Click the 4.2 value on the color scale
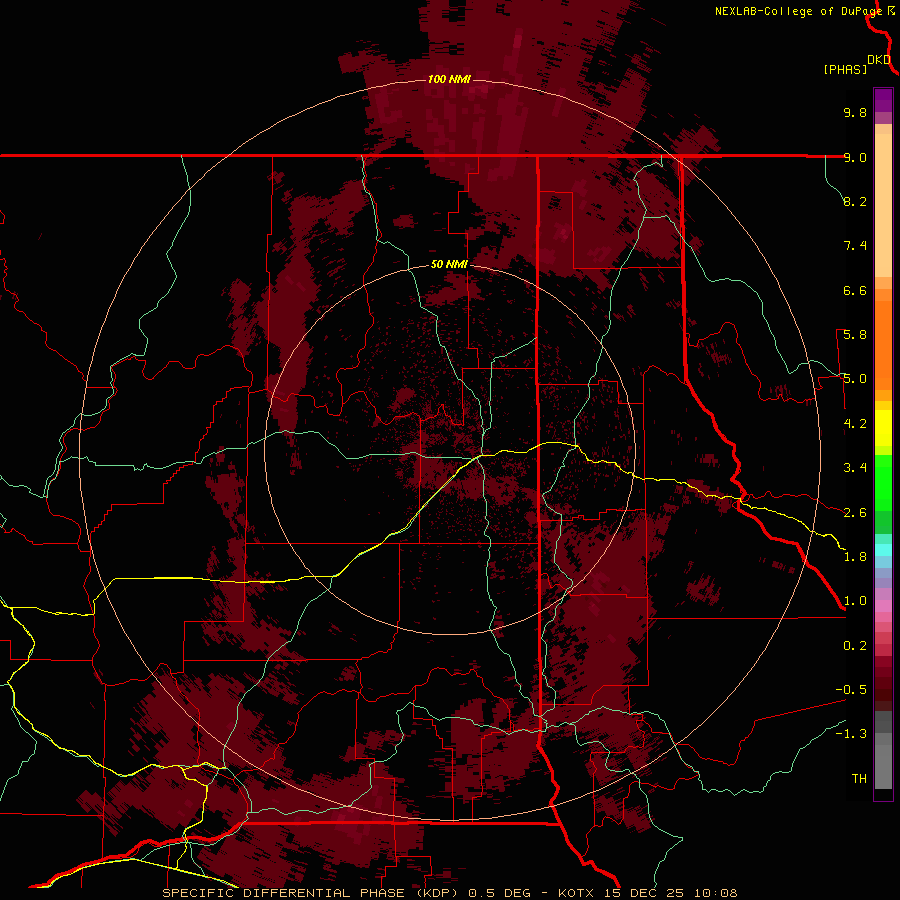Image resolution: width=900 pixels, height=900 pixels. [855, 424]
